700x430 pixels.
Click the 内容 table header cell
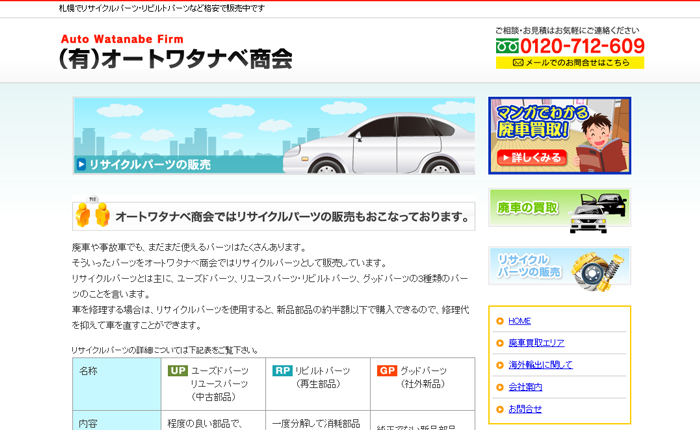pyautogui.click(x=117, y=421)
